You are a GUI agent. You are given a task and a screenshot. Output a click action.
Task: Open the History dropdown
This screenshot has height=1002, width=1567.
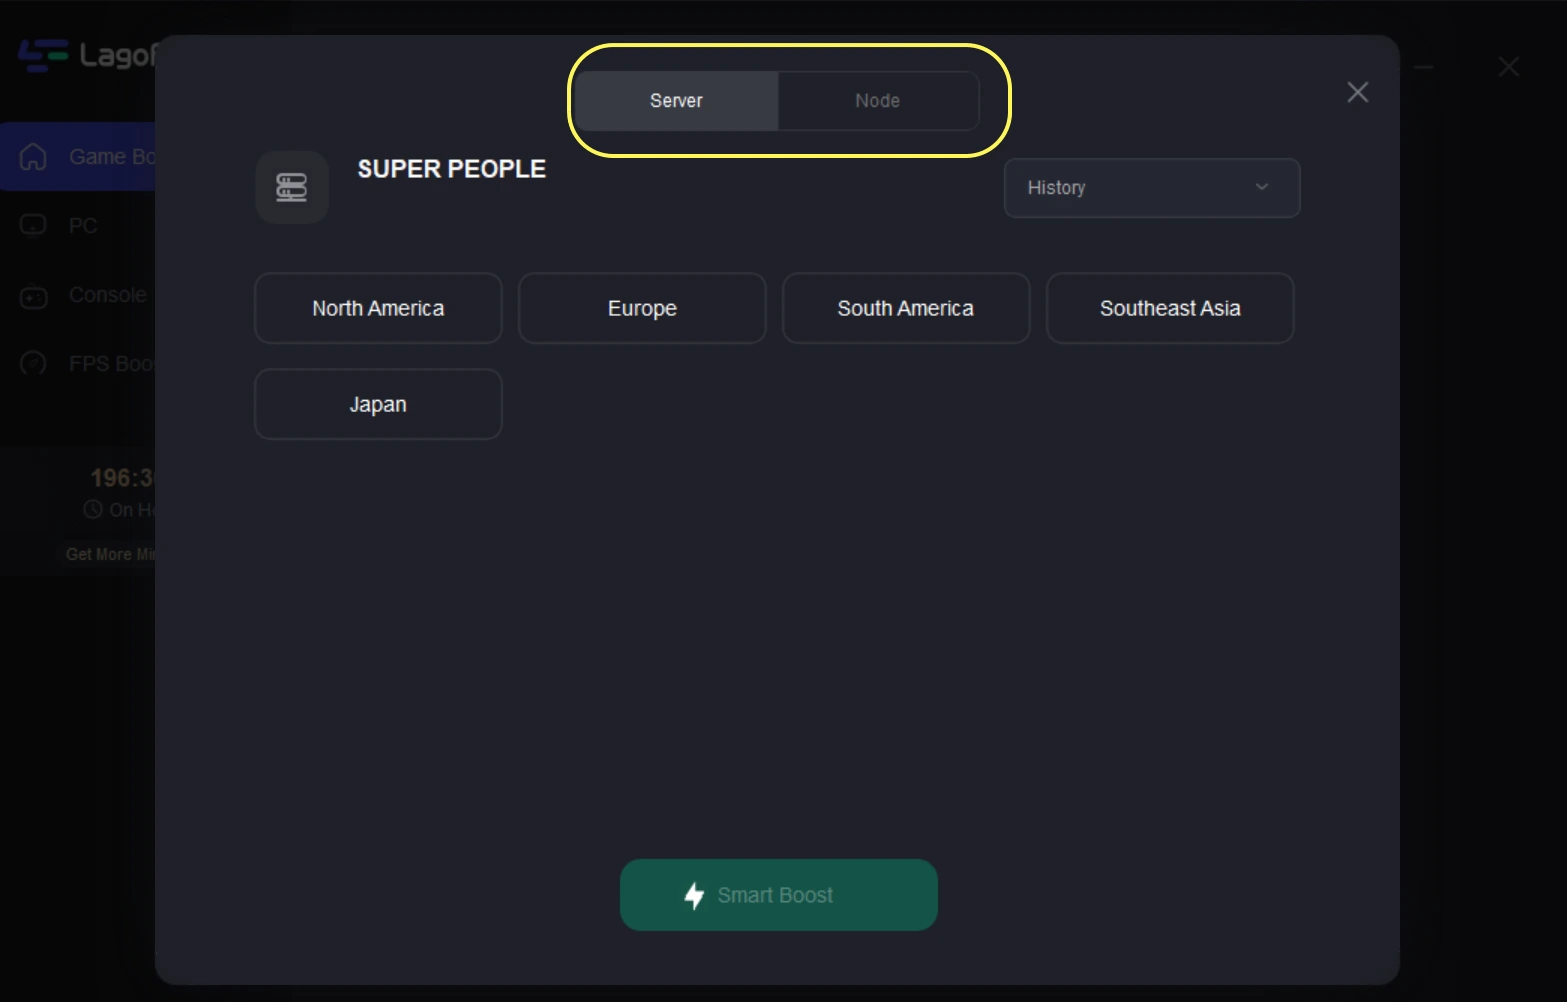pyautogui.click(x=1152, y=188)
